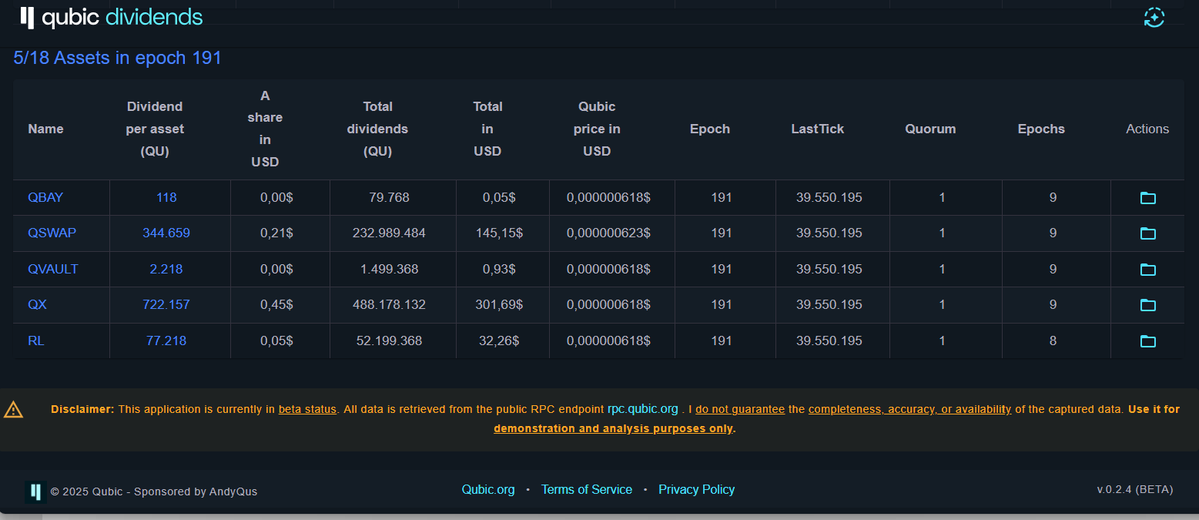Click total dividends value 52.199.368
Viewport: 1199px width, 520px height.
pyautogui.click(x=389, y=340)
